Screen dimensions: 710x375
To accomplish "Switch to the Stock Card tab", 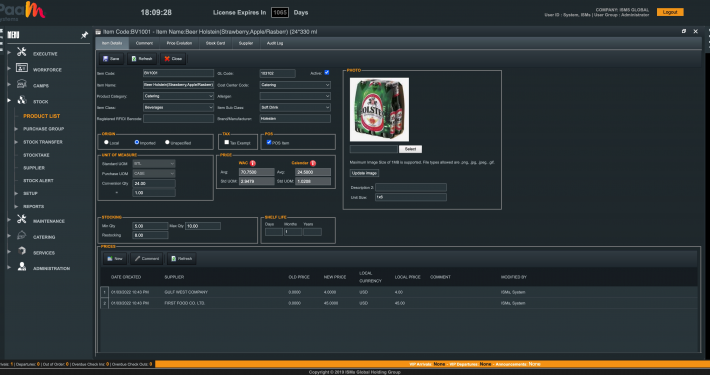I will tap(215, 43).
